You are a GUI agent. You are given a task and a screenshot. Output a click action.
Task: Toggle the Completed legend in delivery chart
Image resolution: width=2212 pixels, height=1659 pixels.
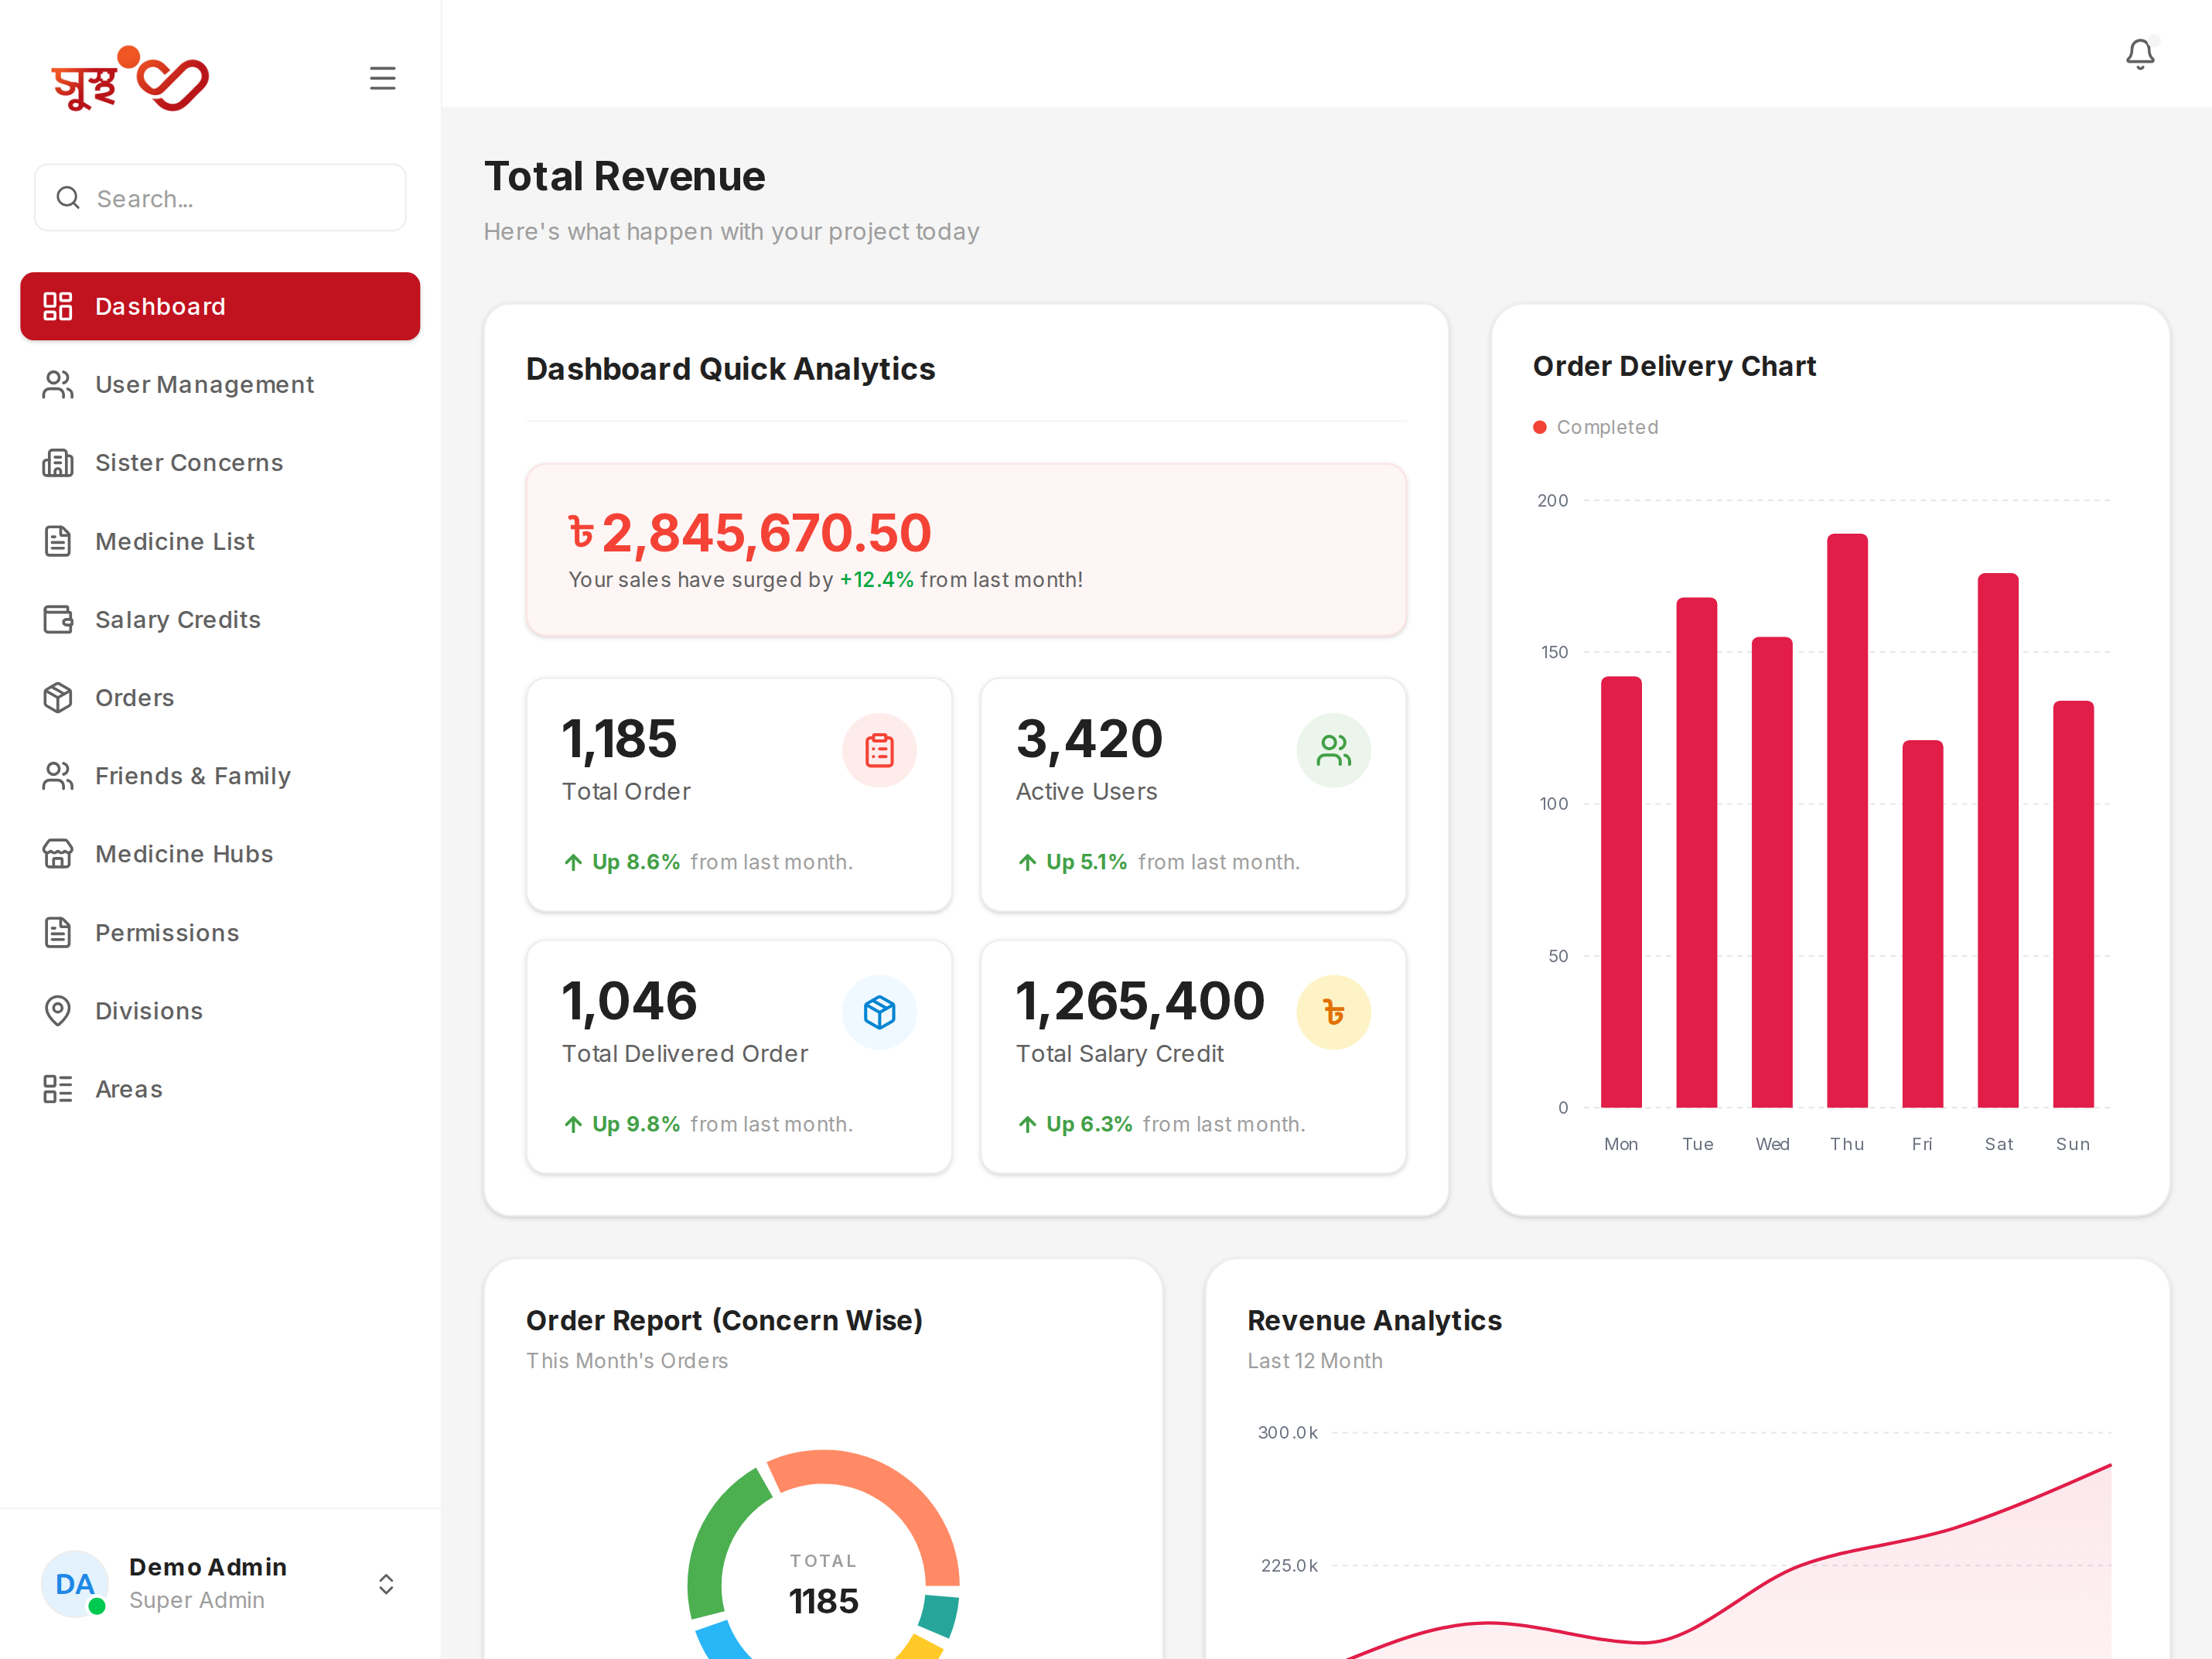pyautogui.click(x=1596, y=427)
